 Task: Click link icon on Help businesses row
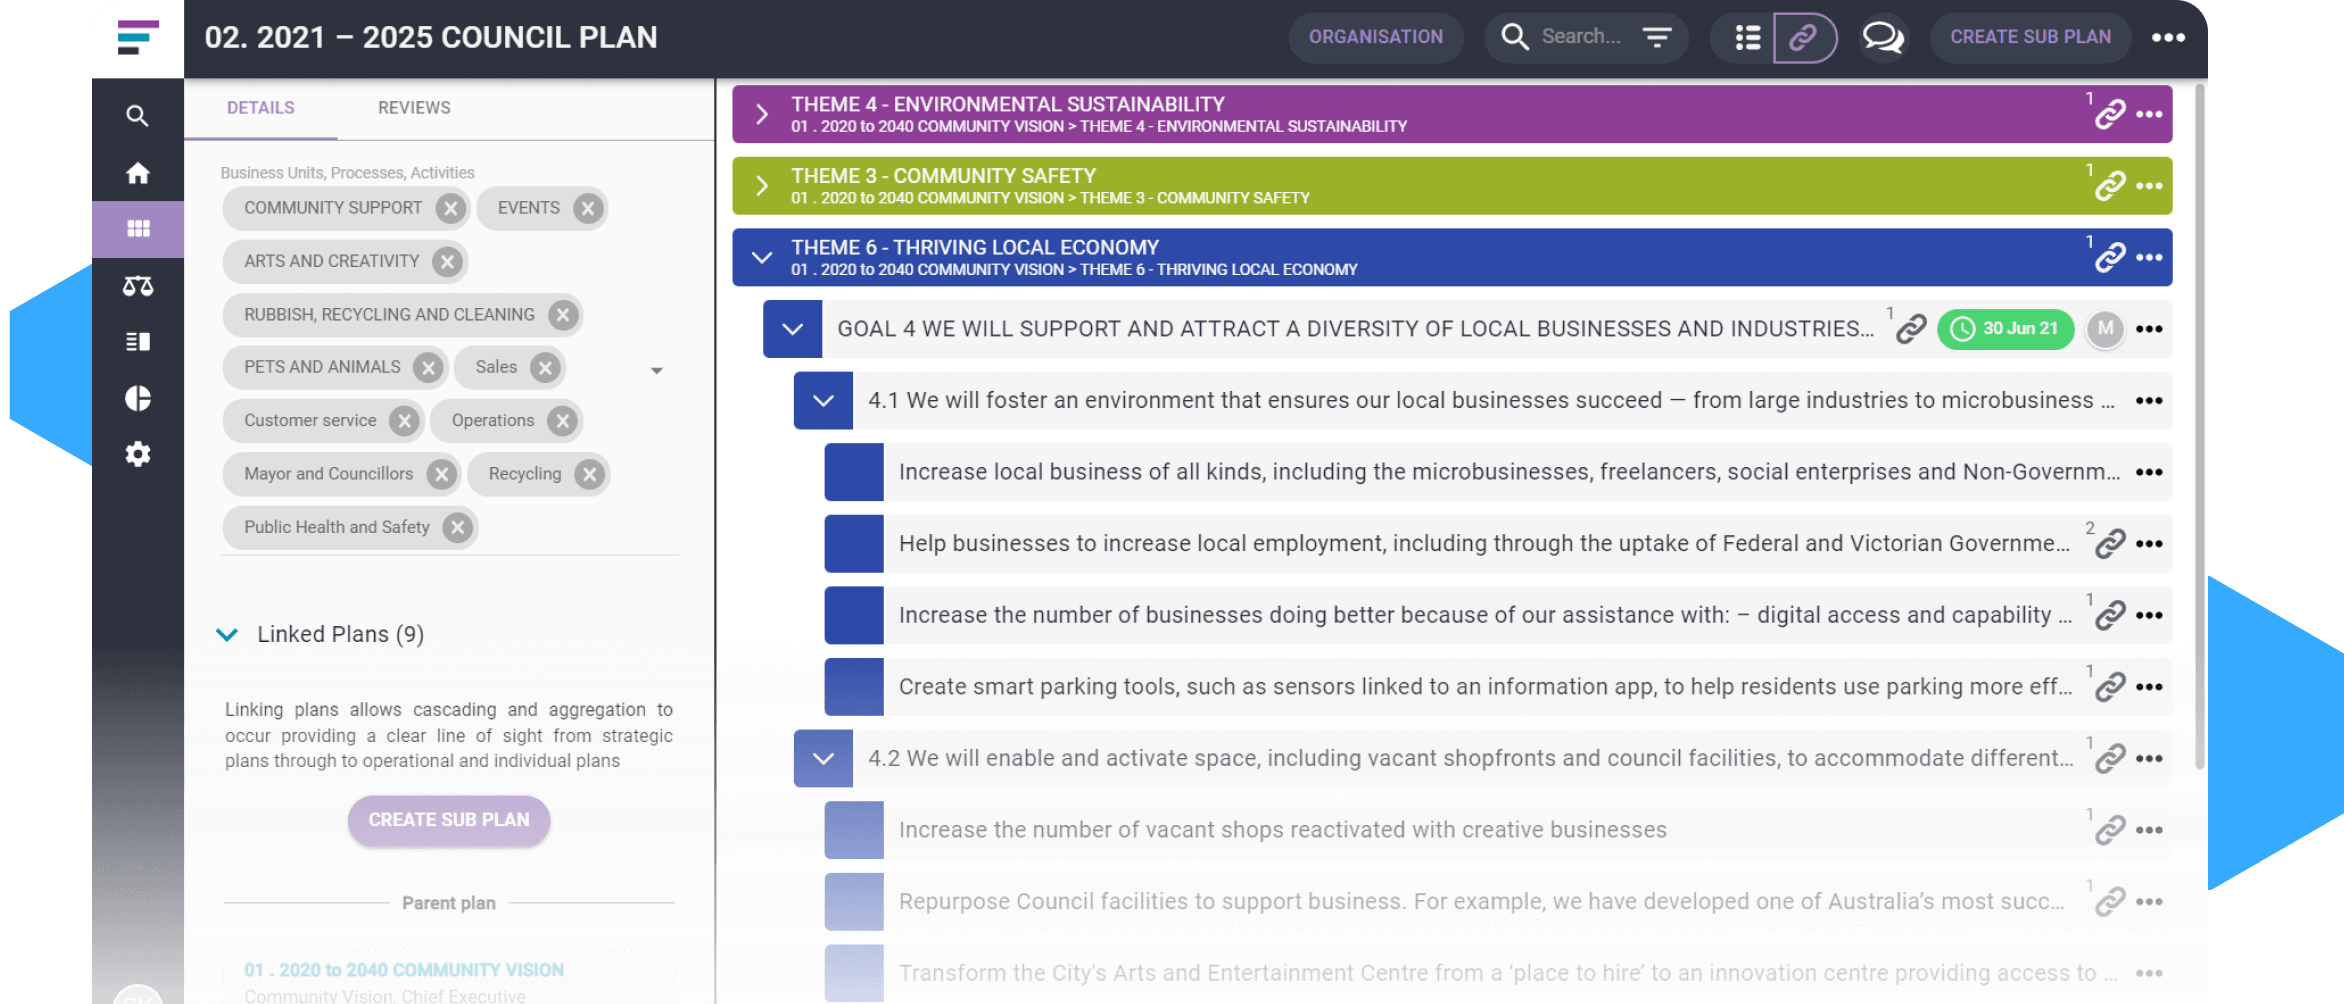pos(2109,544)
